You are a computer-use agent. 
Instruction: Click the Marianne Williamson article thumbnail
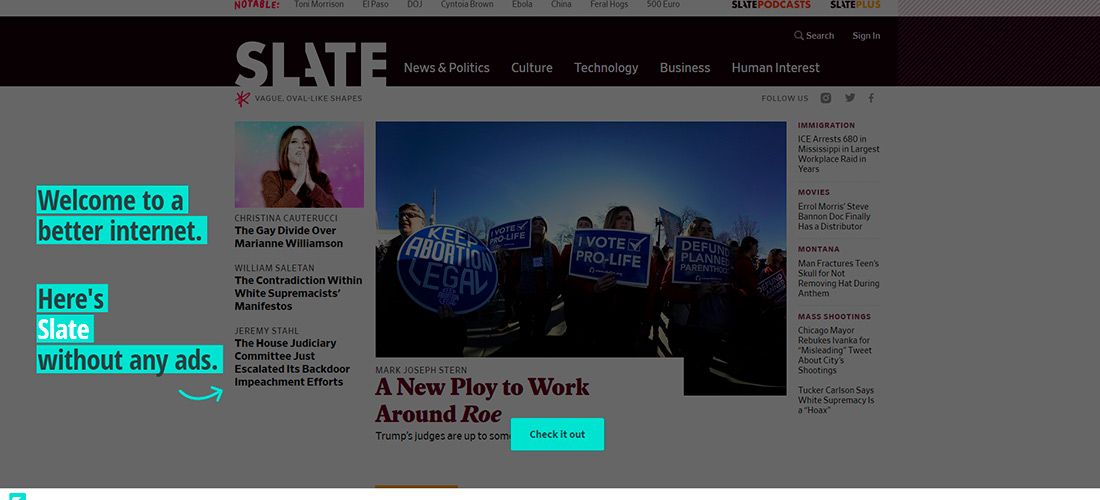click(299, 165)
